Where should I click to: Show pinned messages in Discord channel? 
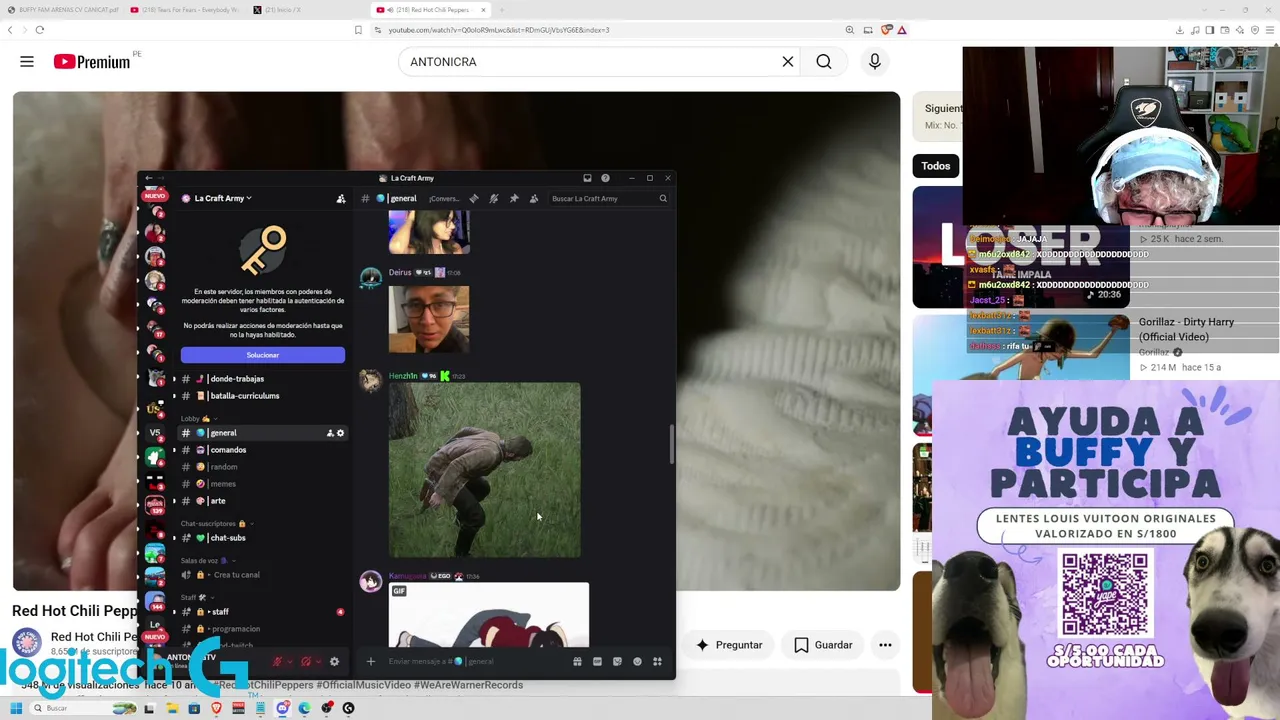(514, 198)
